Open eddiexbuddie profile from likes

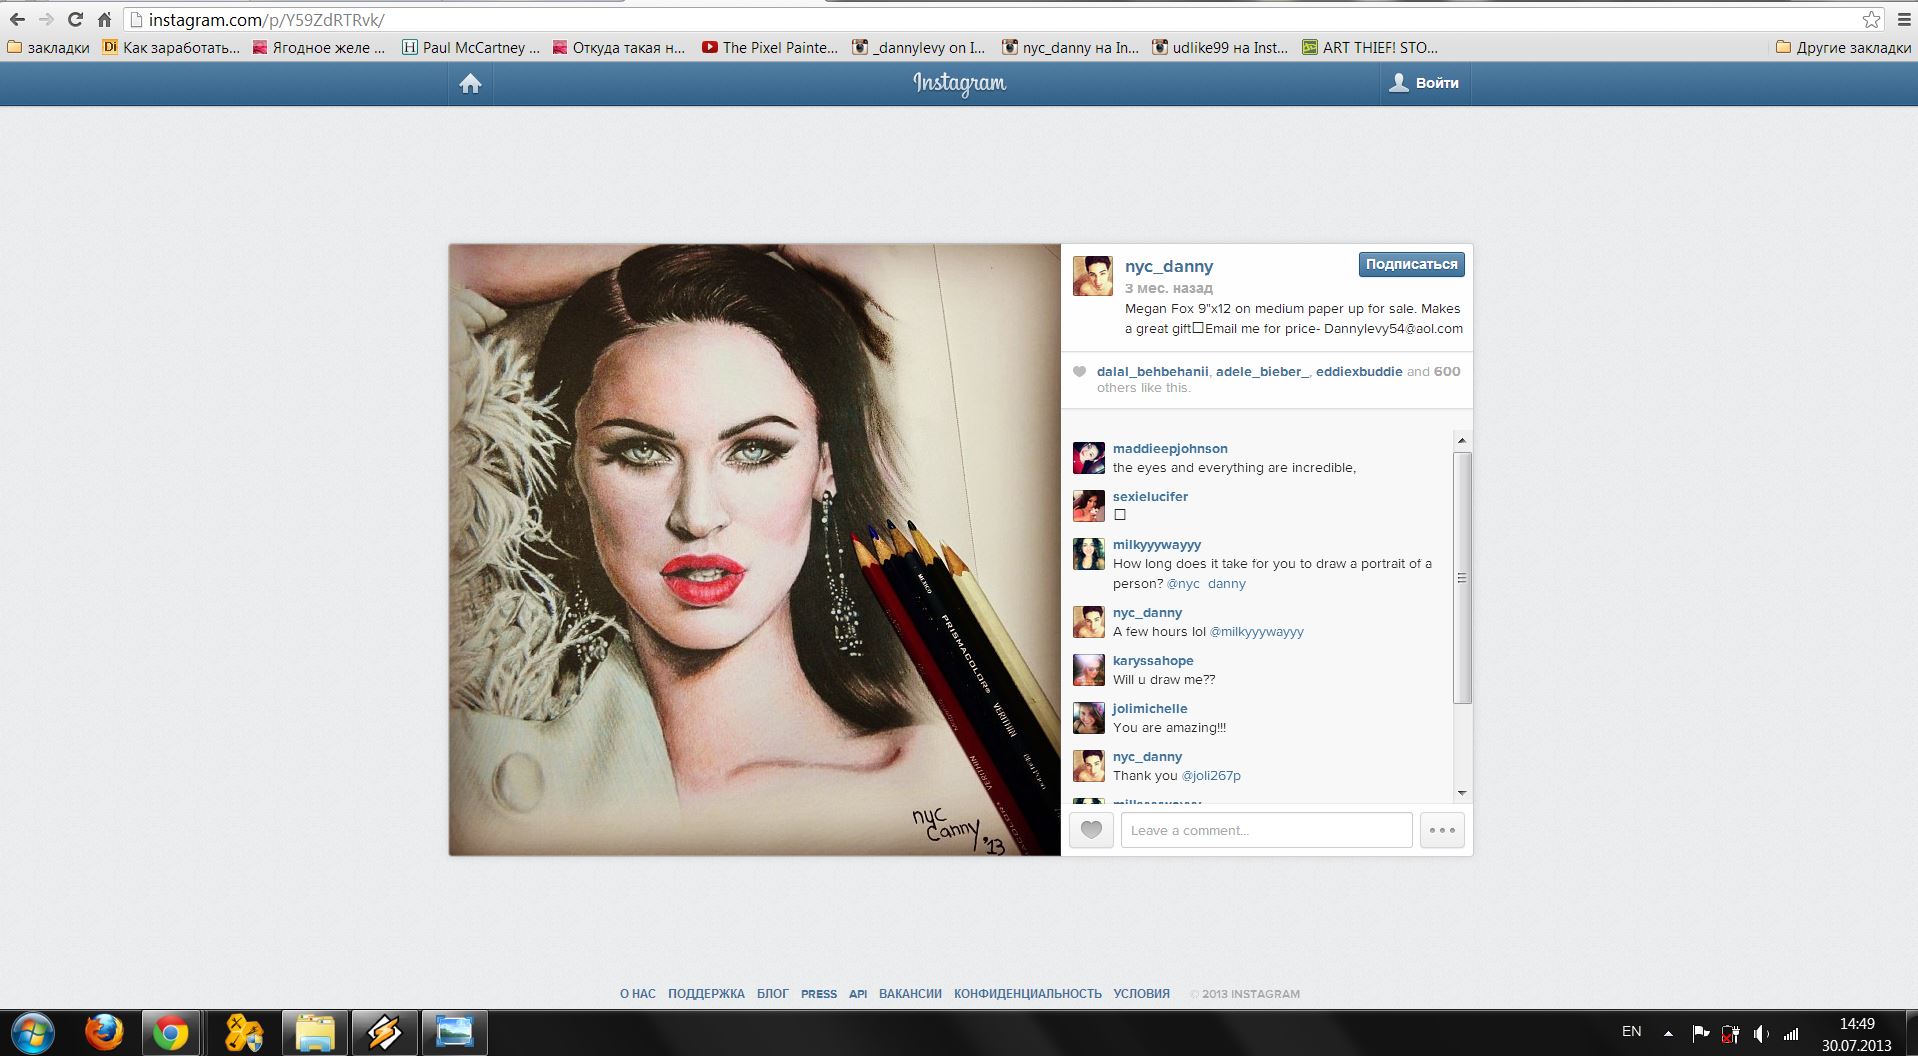point(1359,371)
